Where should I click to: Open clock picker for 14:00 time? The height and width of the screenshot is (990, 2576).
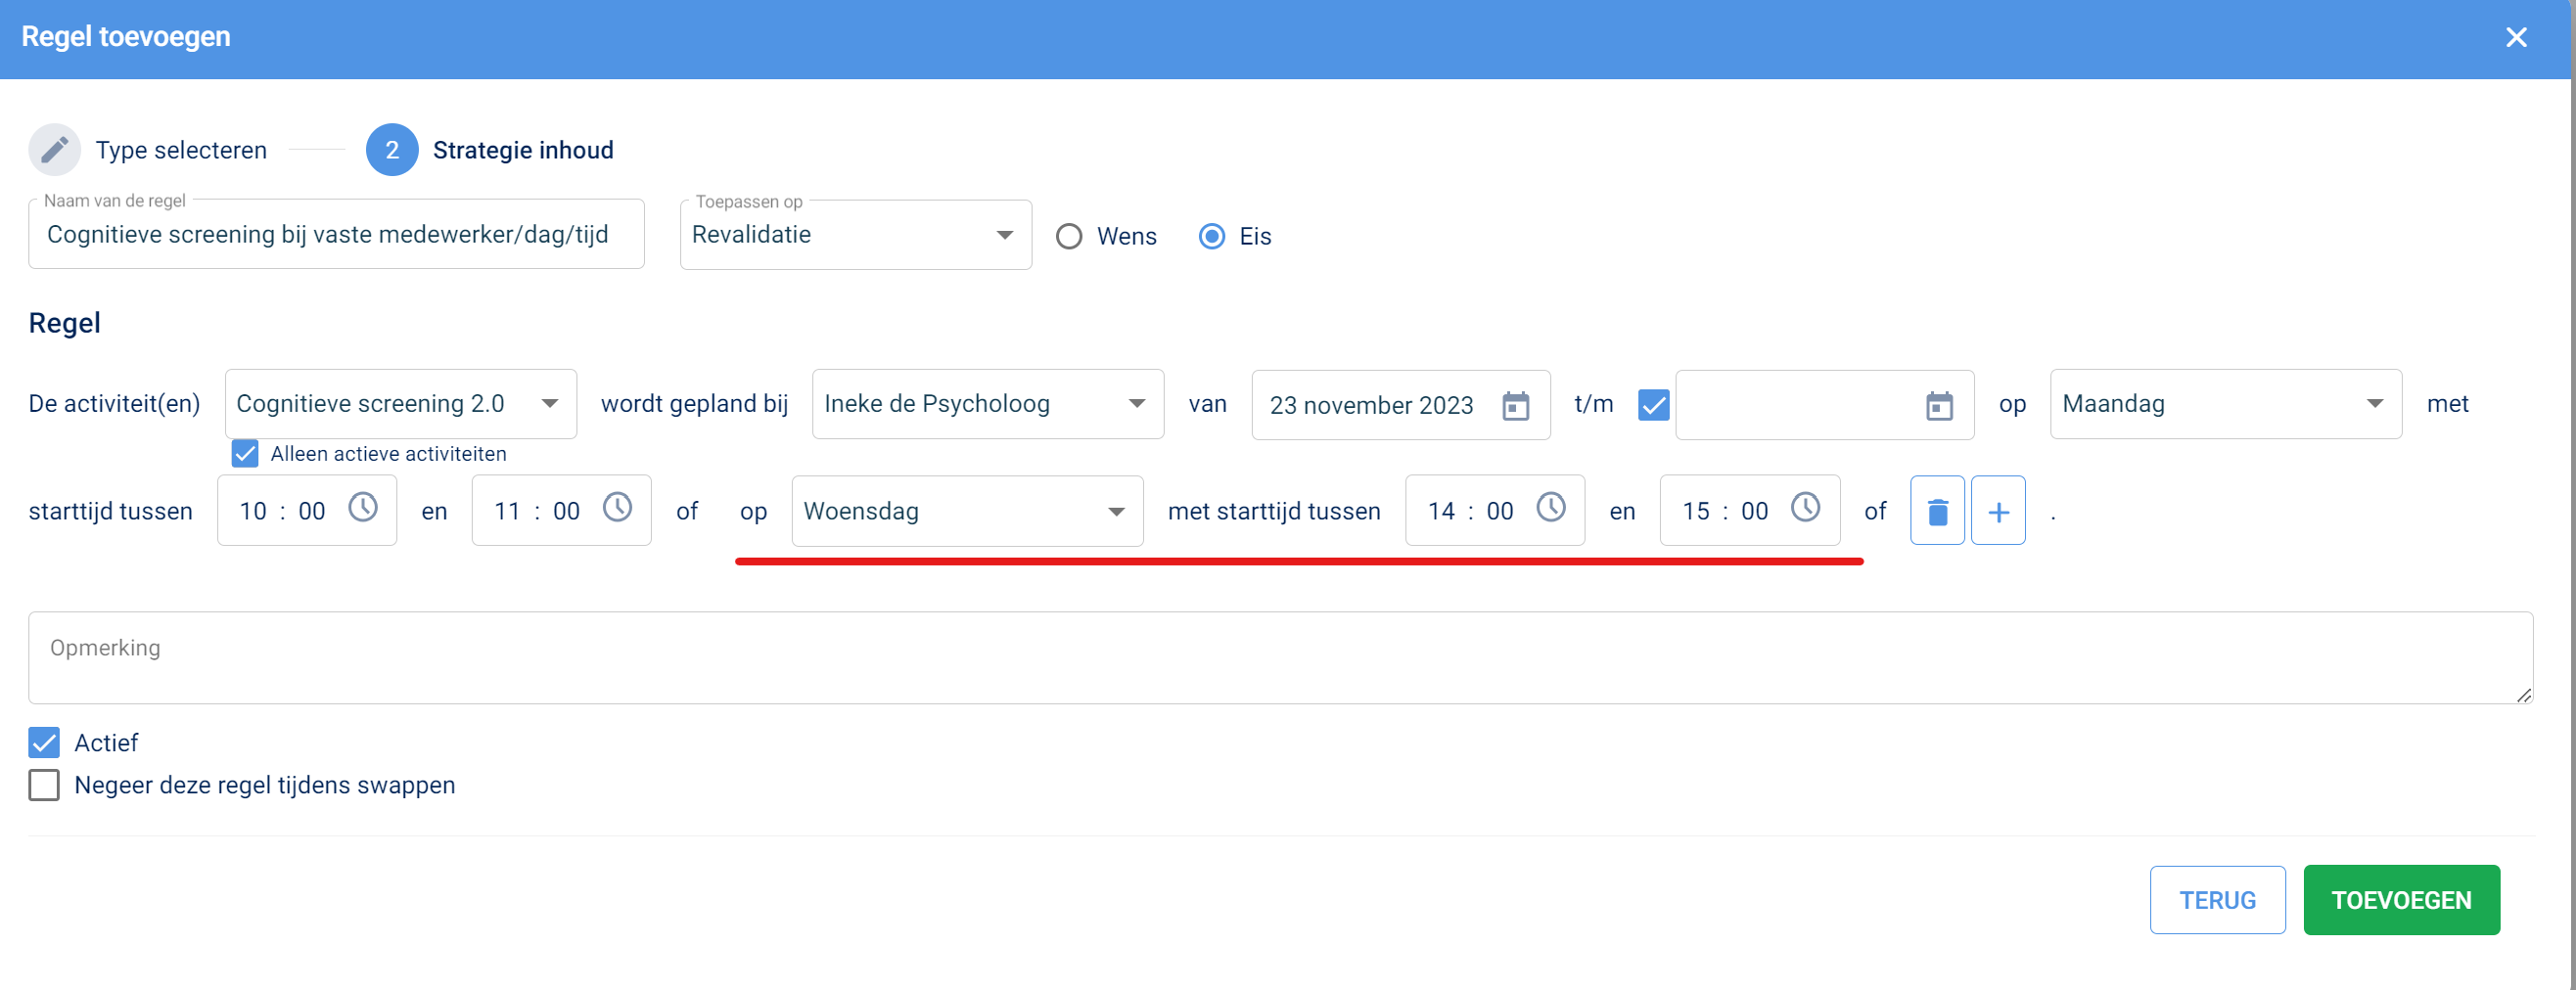(1551, 508)
